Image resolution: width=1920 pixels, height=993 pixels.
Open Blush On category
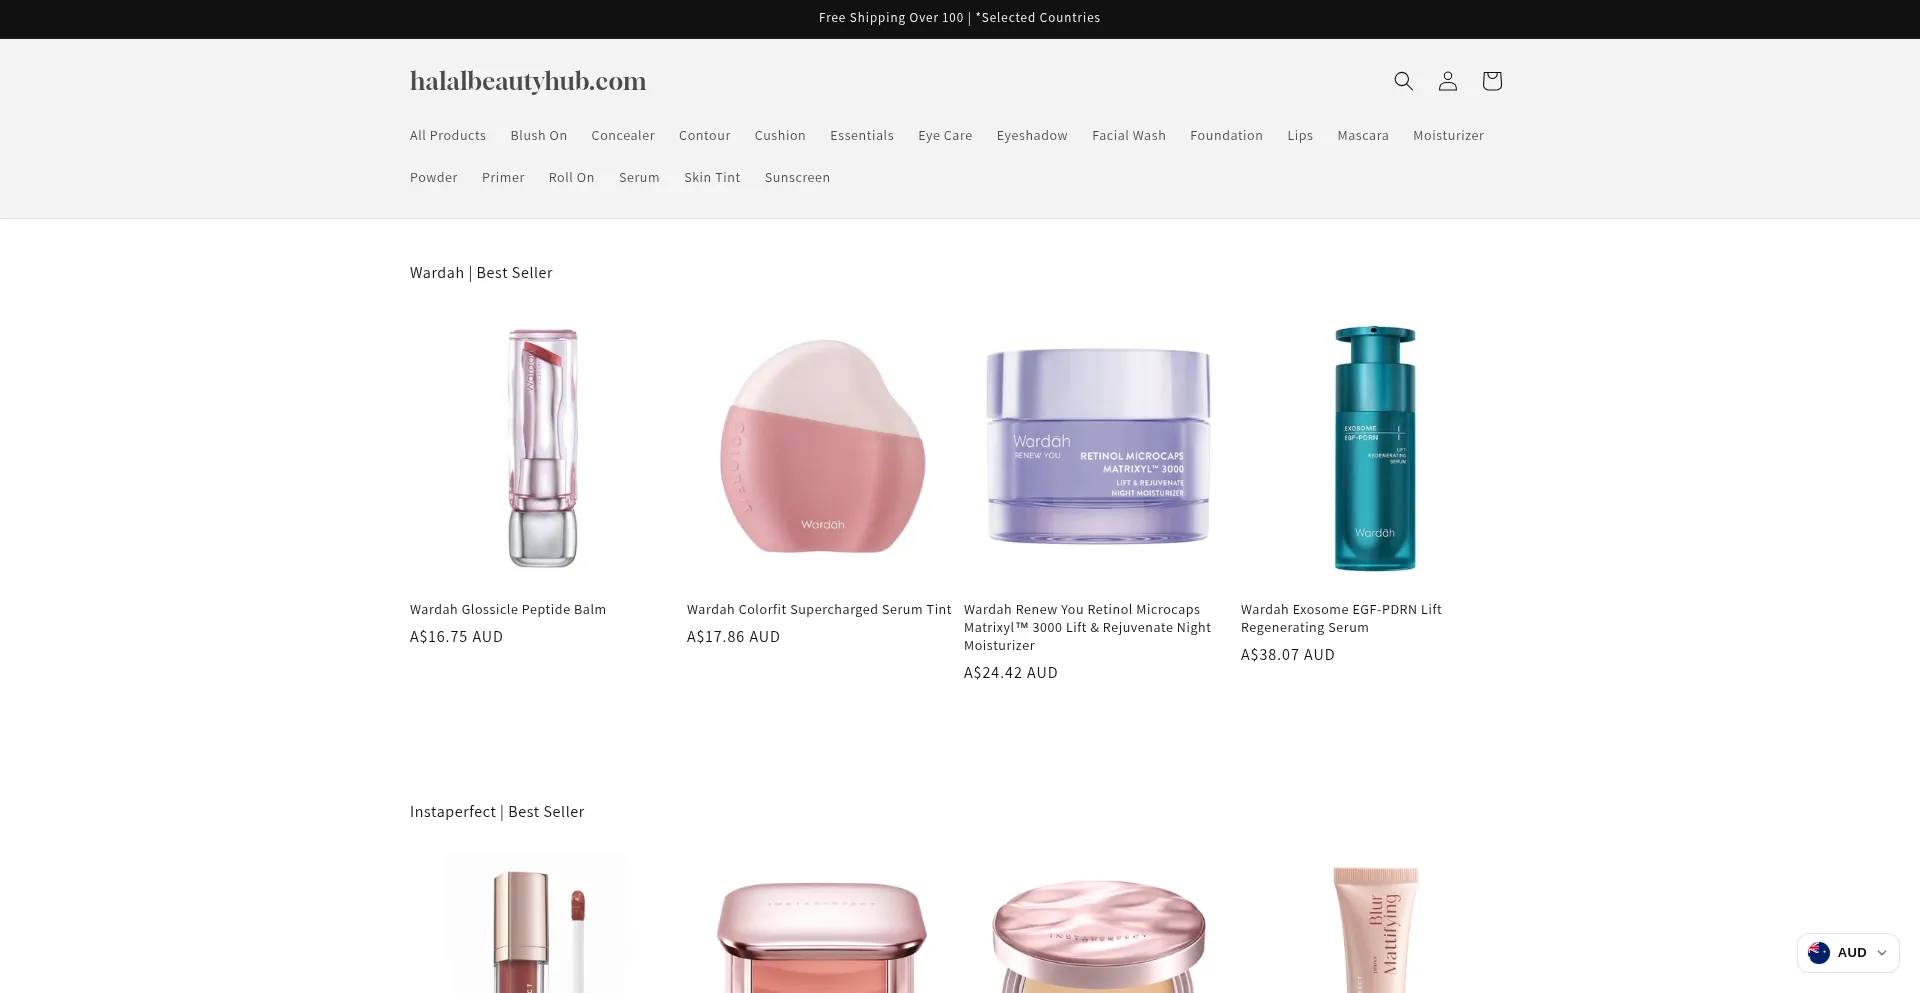538,136
